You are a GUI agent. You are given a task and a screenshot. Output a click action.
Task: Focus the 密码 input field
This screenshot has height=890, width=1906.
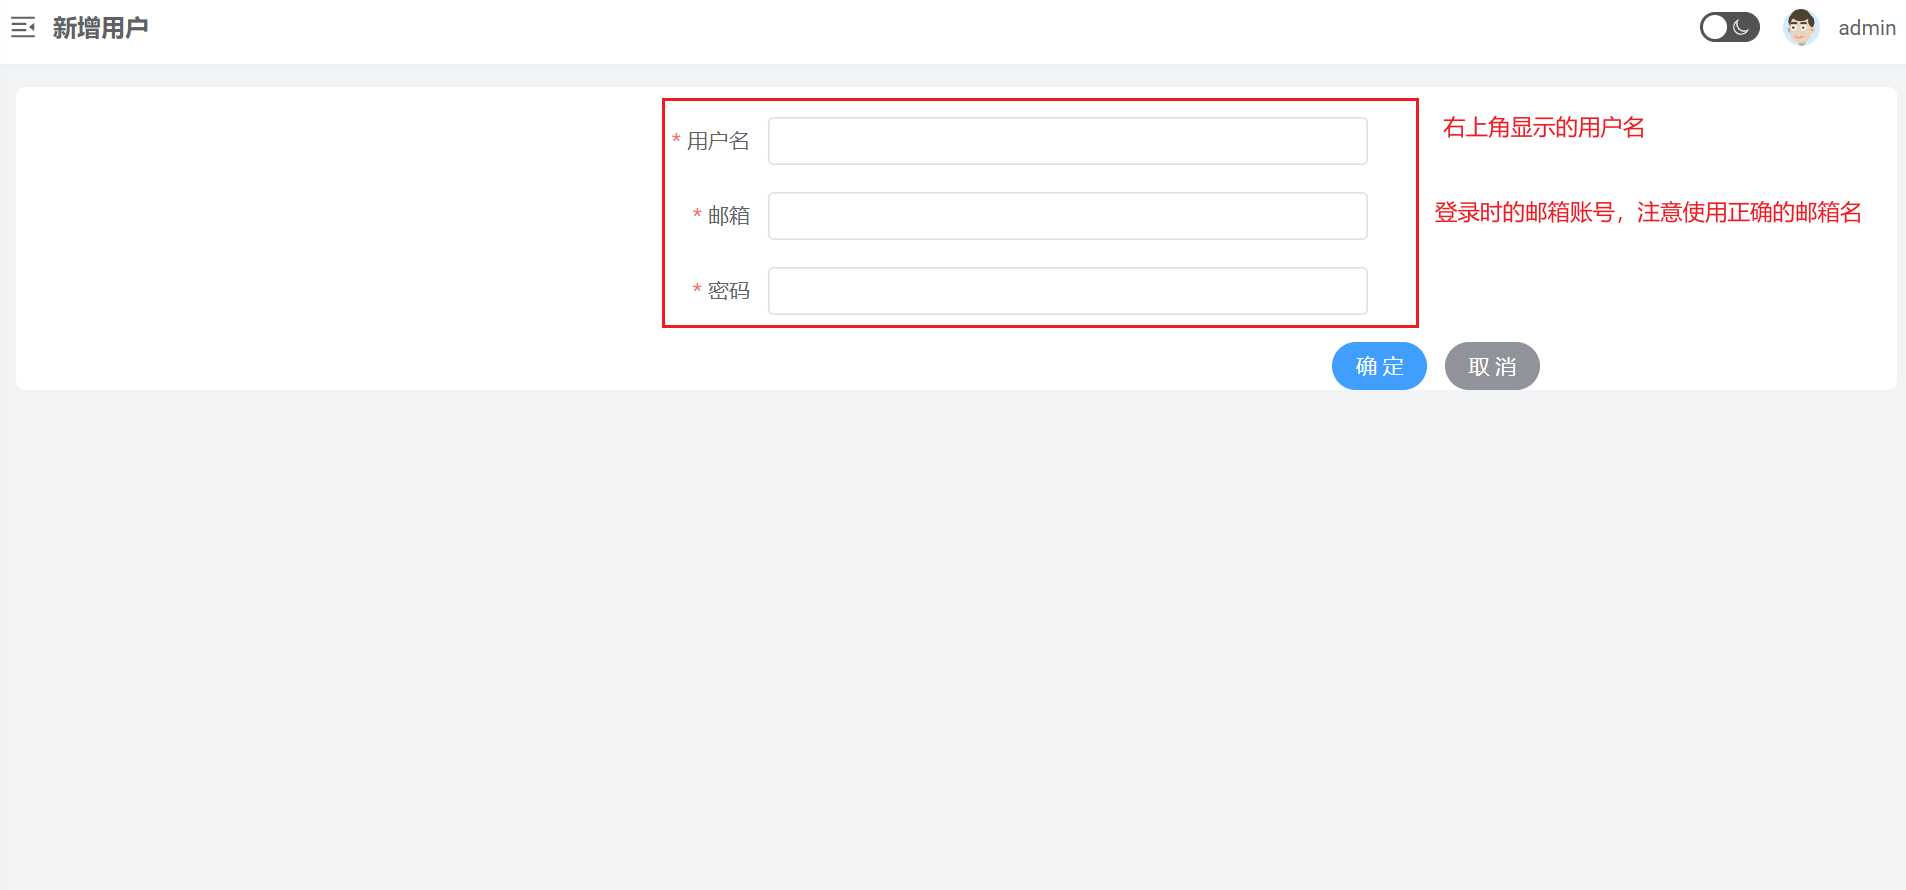click(1067, 291)
